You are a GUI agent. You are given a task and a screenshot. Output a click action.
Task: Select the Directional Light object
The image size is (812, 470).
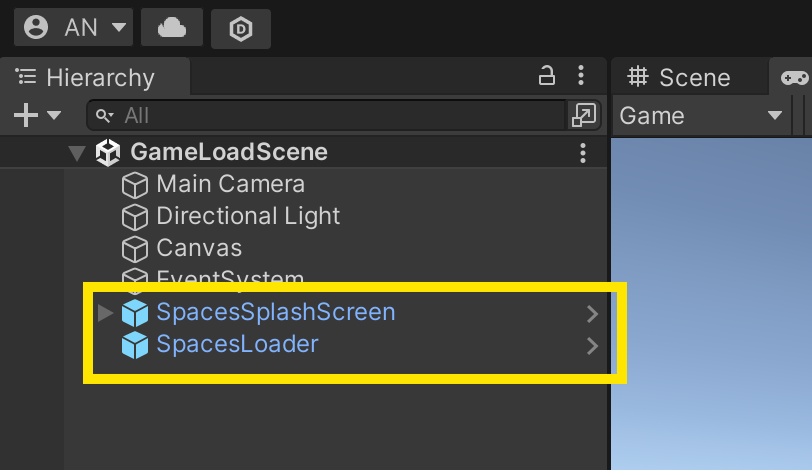click(x=248, y=216)
